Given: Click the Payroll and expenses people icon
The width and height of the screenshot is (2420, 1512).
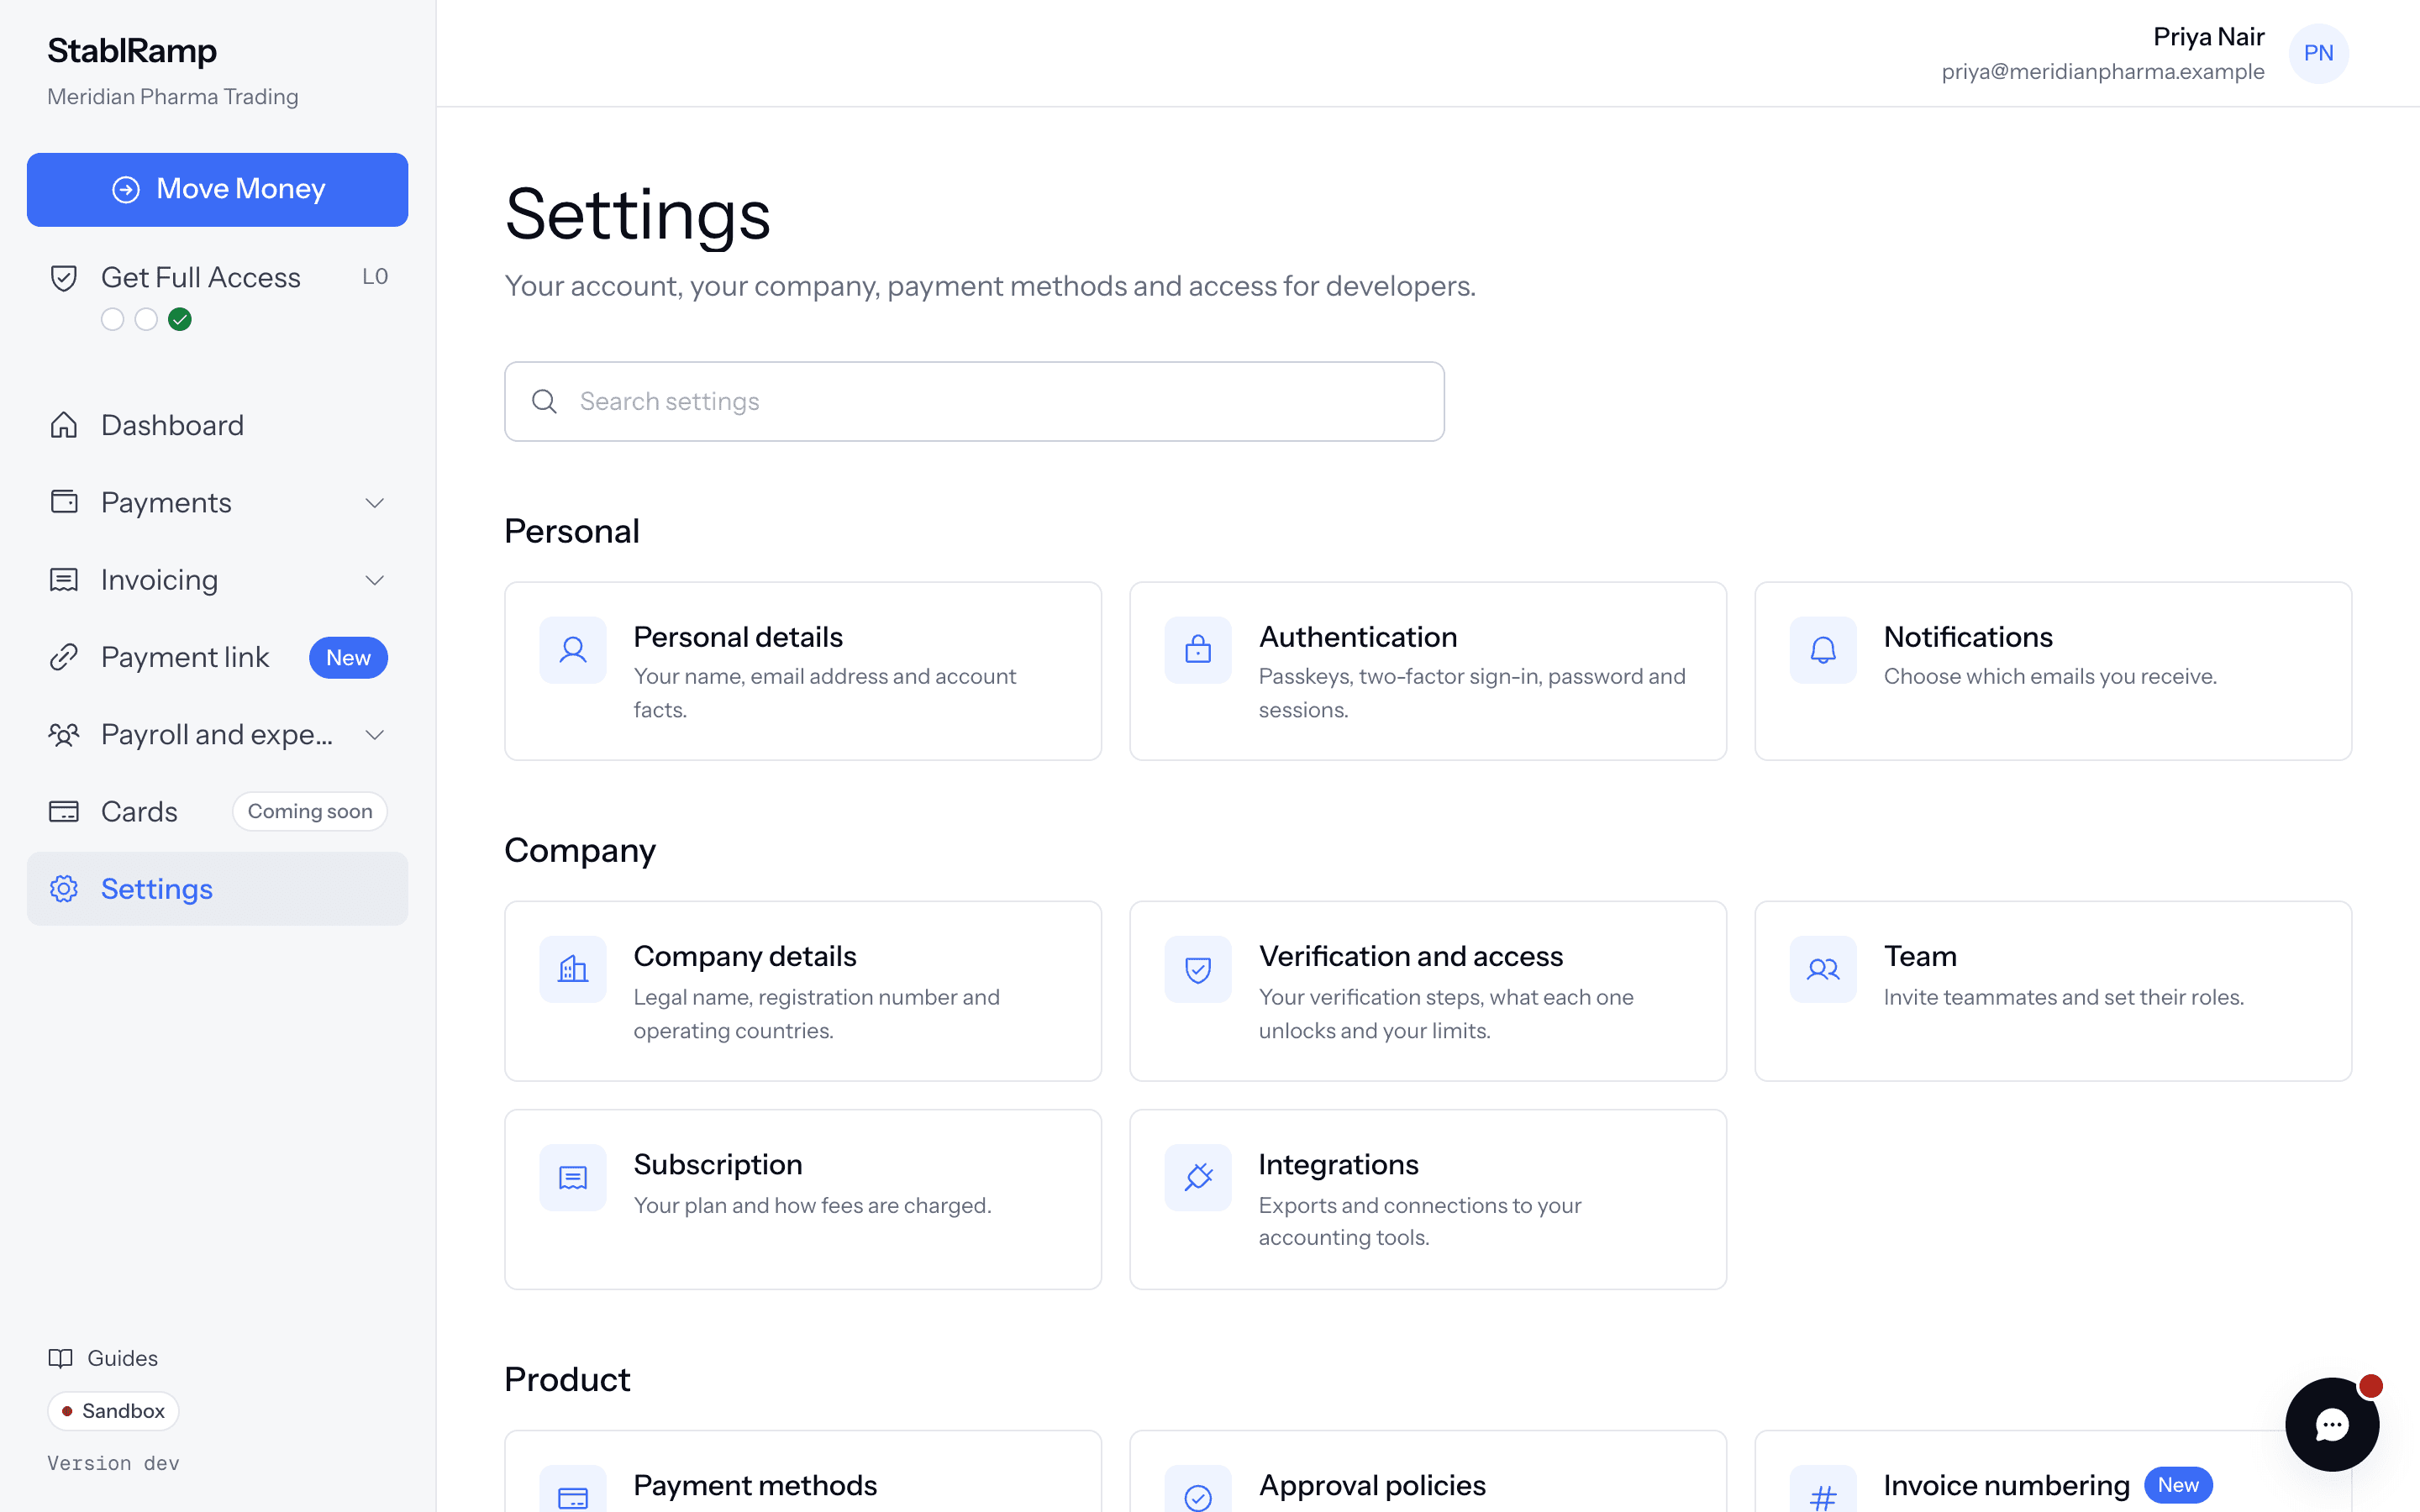Looking at the screenshot, I should 64,735.
